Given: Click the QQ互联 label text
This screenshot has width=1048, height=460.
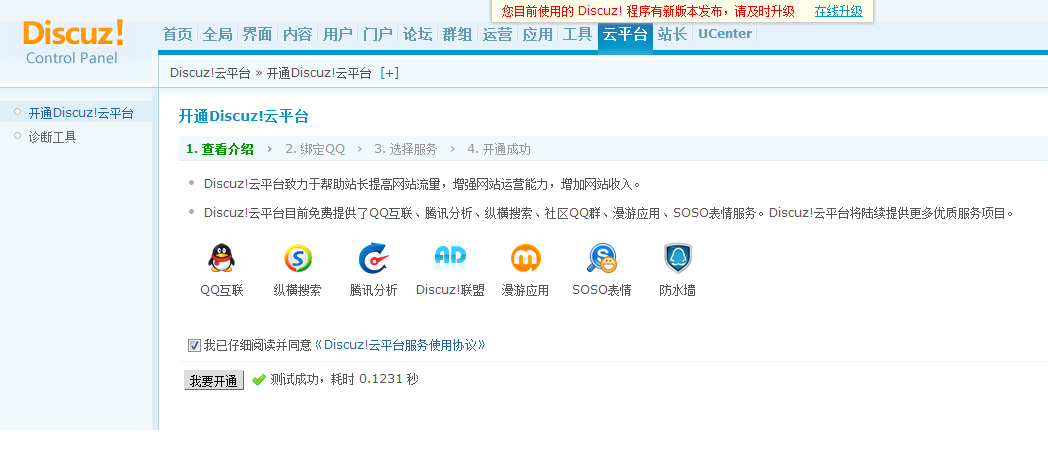Looking at the screenshot, I should point(222,290).
